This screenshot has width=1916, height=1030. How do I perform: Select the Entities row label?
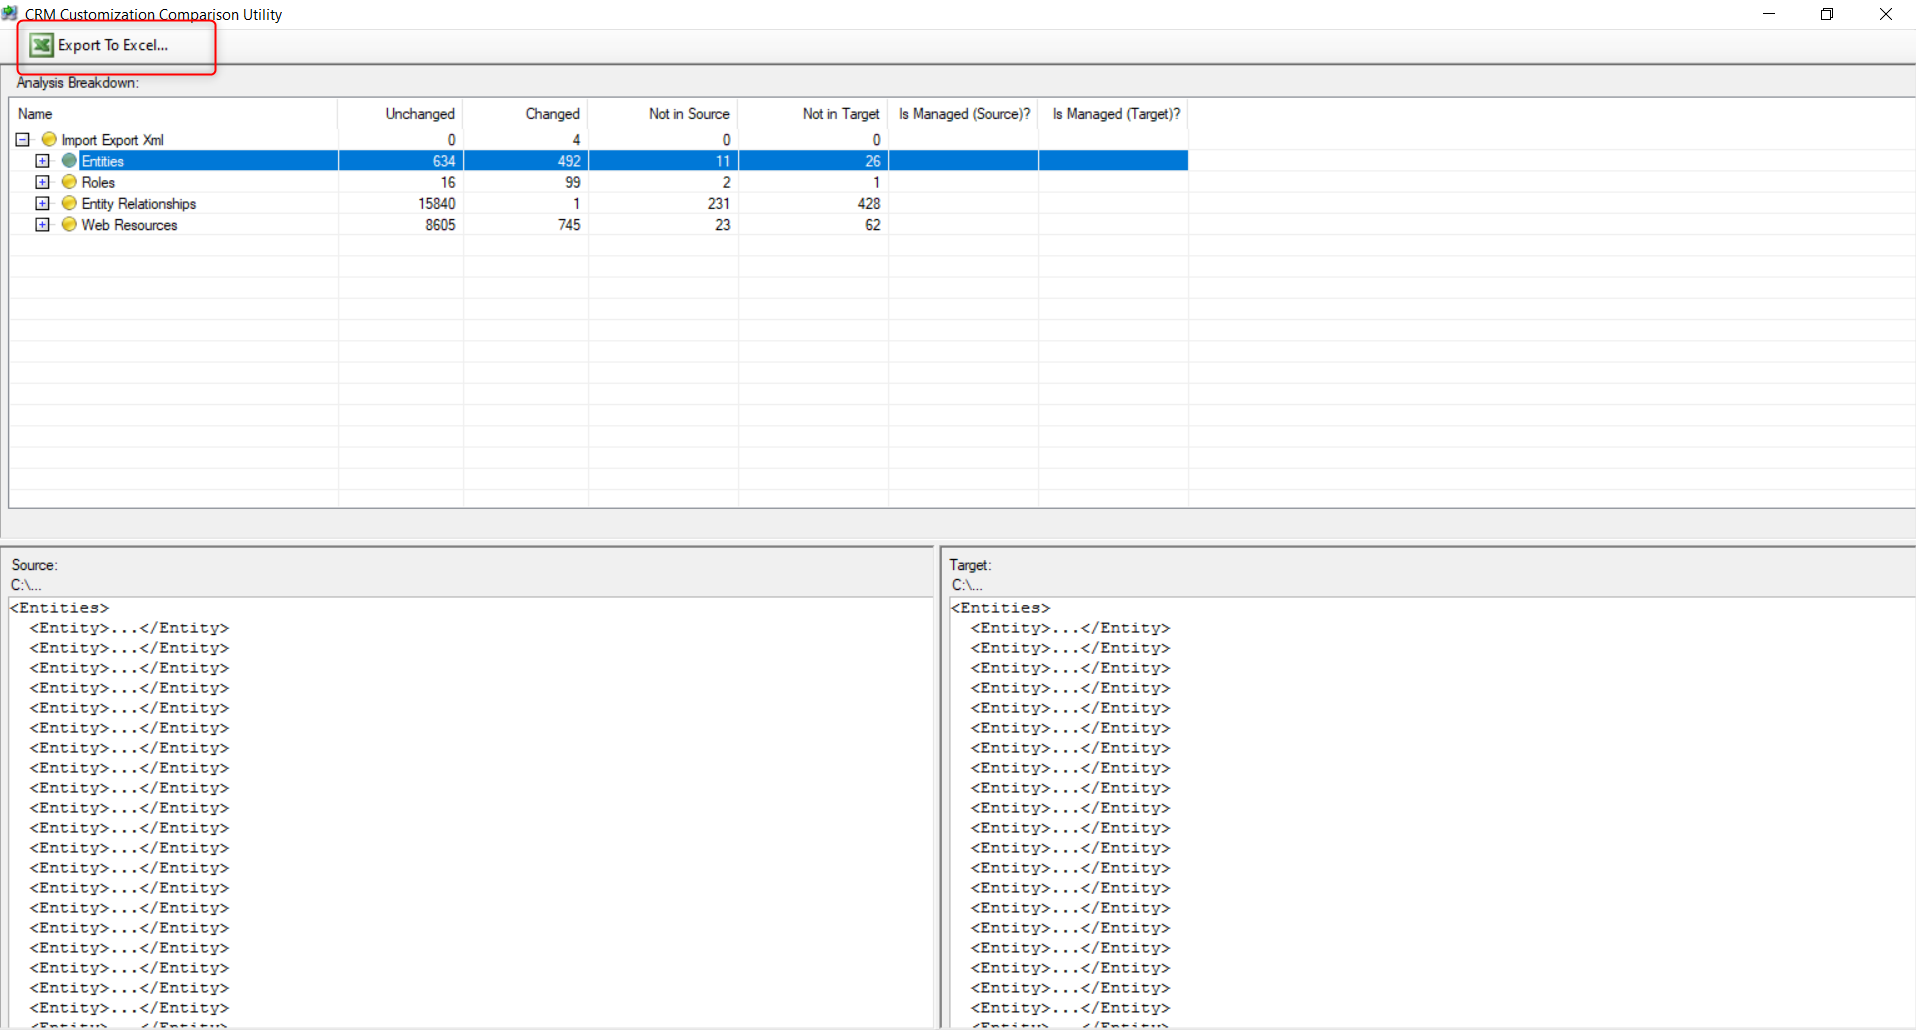click(103, 161)
